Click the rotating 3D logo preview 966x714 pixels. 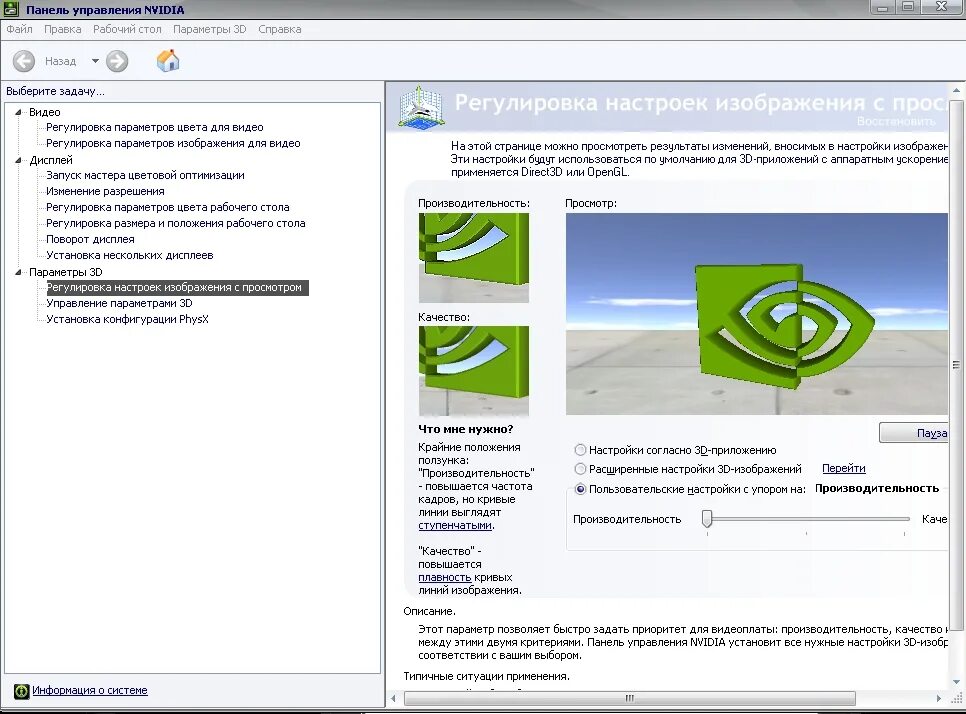coord(757,314)
